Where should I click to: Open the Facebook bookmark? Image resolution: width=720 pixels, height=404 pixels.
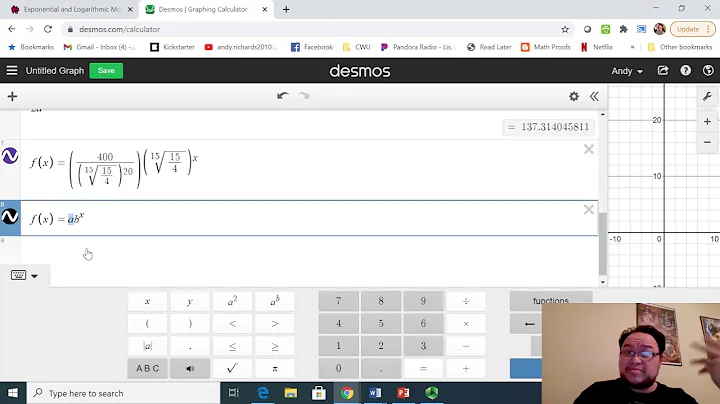tap(312, 47)
